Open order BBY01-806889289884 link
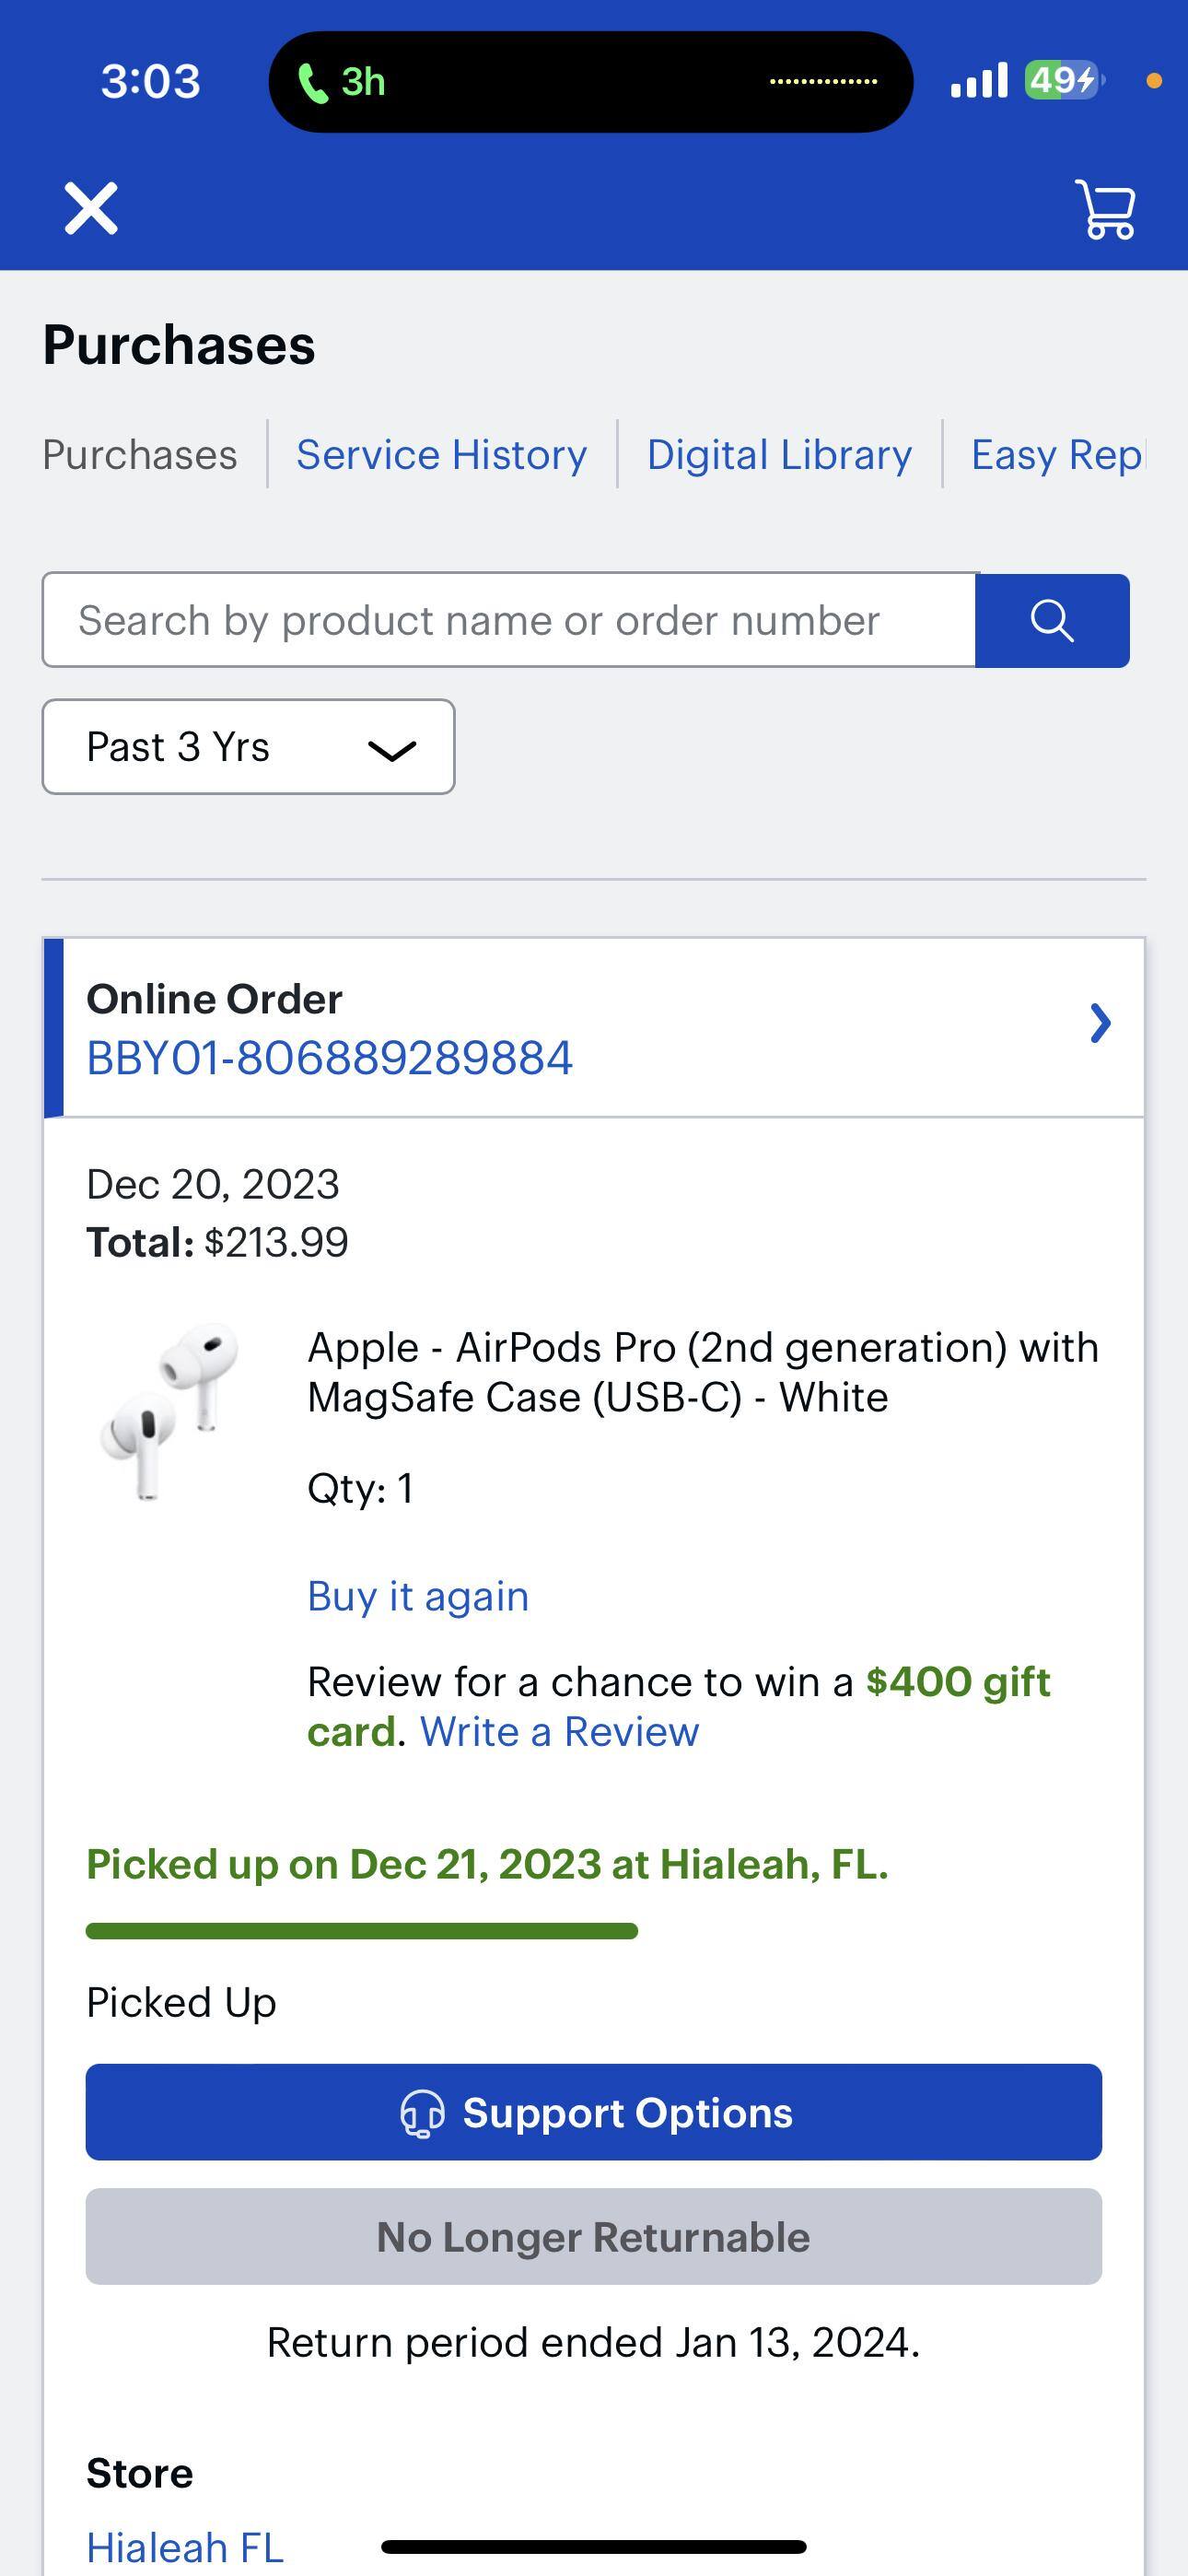 [x=330, y=1058]
